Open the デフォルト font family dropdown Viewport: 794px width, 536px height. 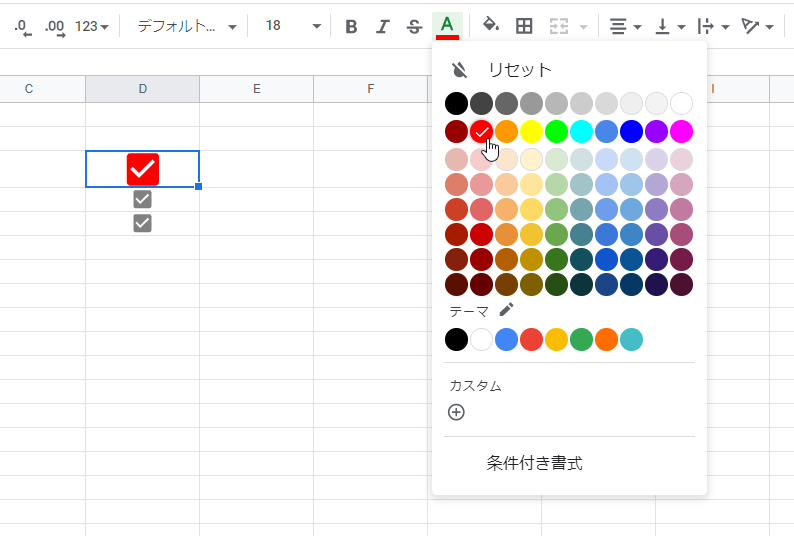187,26
